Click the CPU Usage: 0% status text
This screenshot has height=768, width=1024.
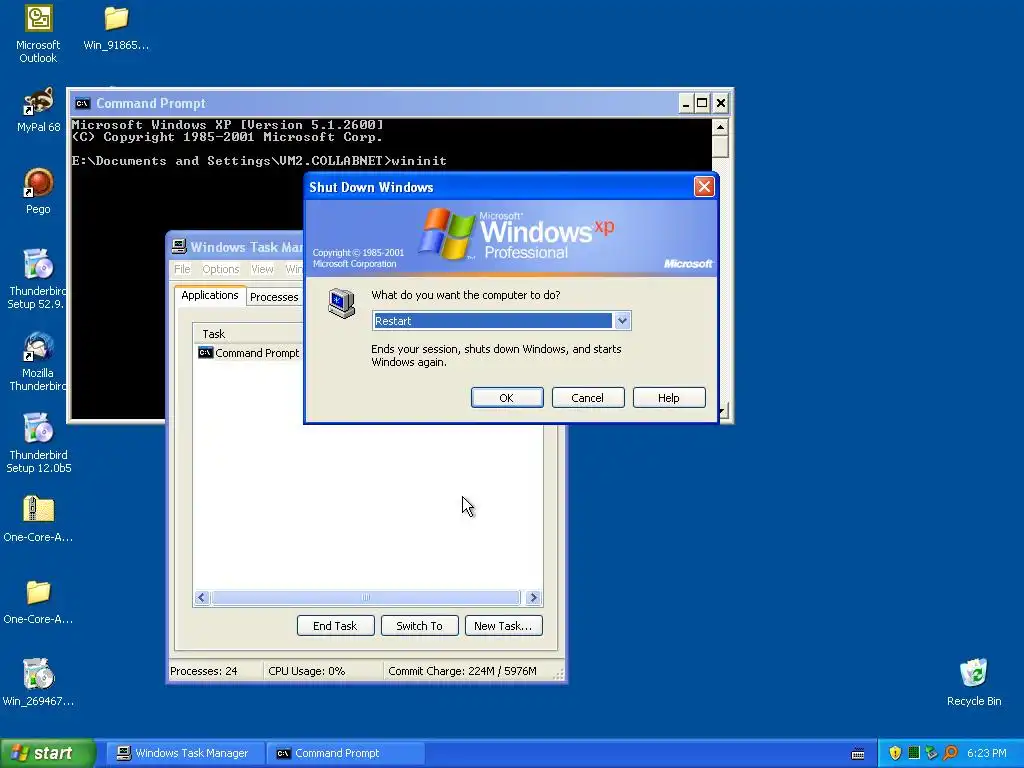306,671
